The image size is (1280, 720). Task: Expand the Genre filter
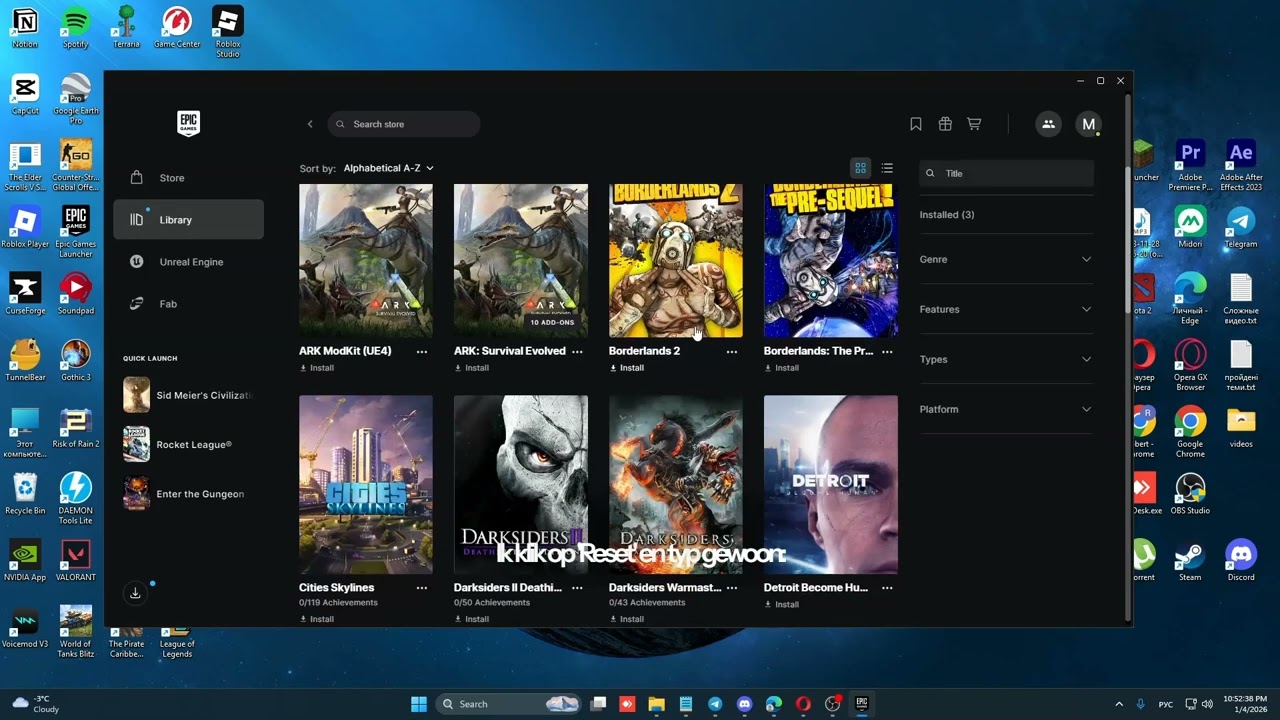(1006, 259)
